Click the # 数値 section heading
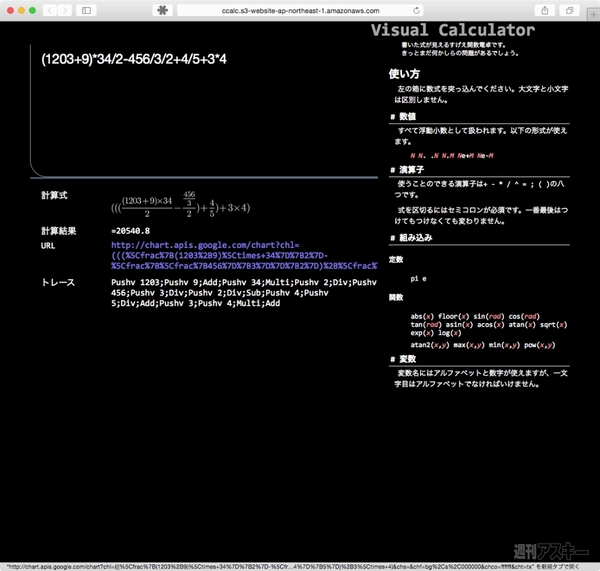The width and height of the screenshot is (600, 571). tap(403, 116)
